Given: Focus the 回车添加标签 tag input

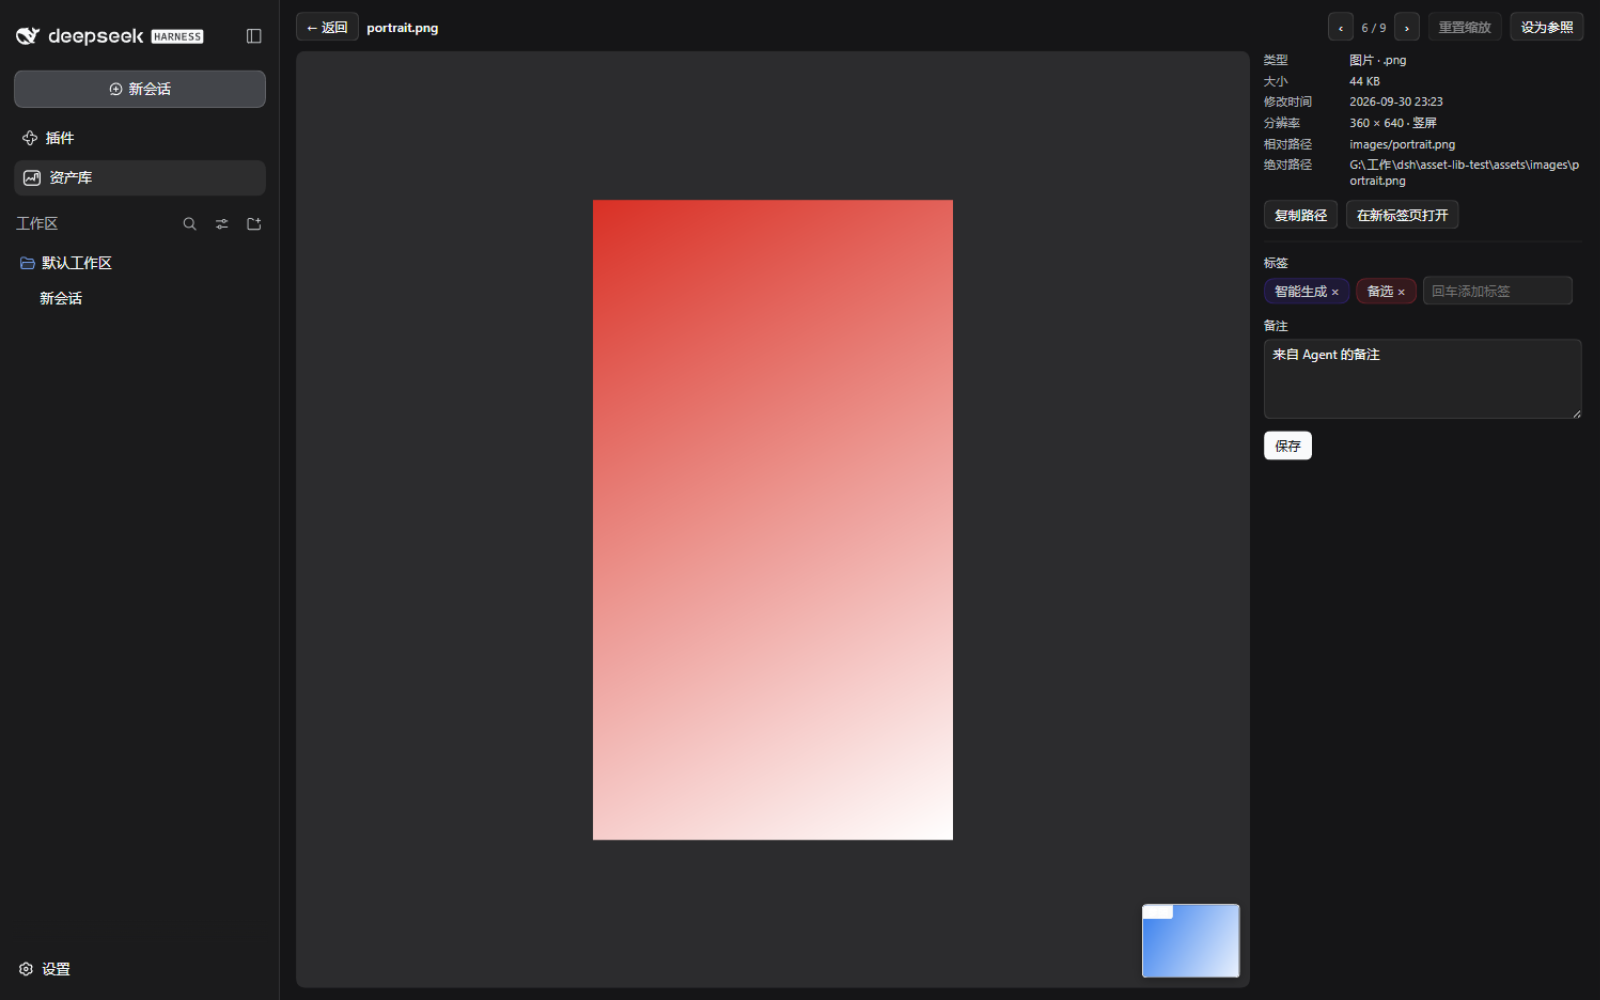Looking at the screenshot, I should [1498, 291].
